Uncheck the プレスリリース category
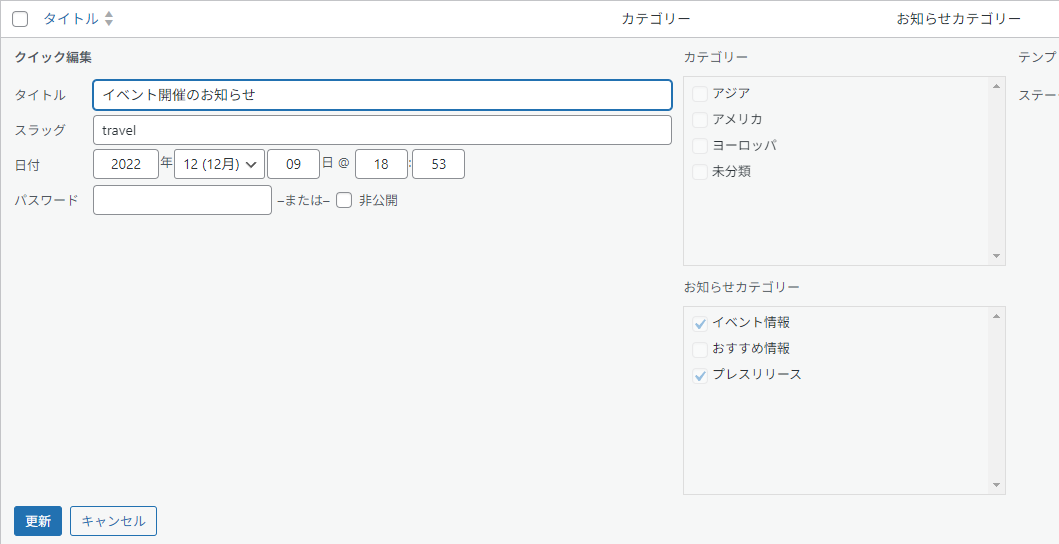The image size is (1059, 544). (x=700, y=375)
